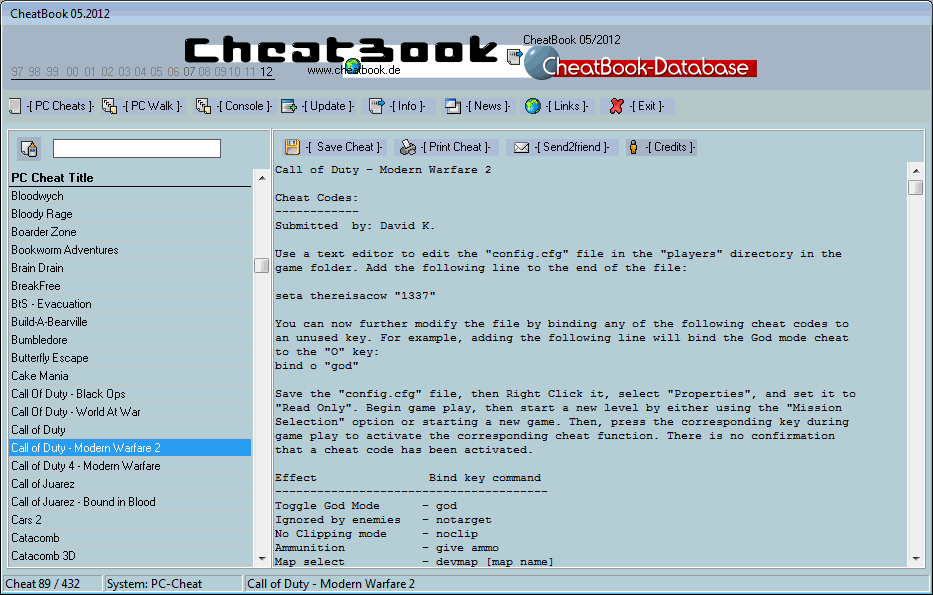The image size is (933, 595).
Task: Select year 97 in the year strip
Action: pos(17,72)
